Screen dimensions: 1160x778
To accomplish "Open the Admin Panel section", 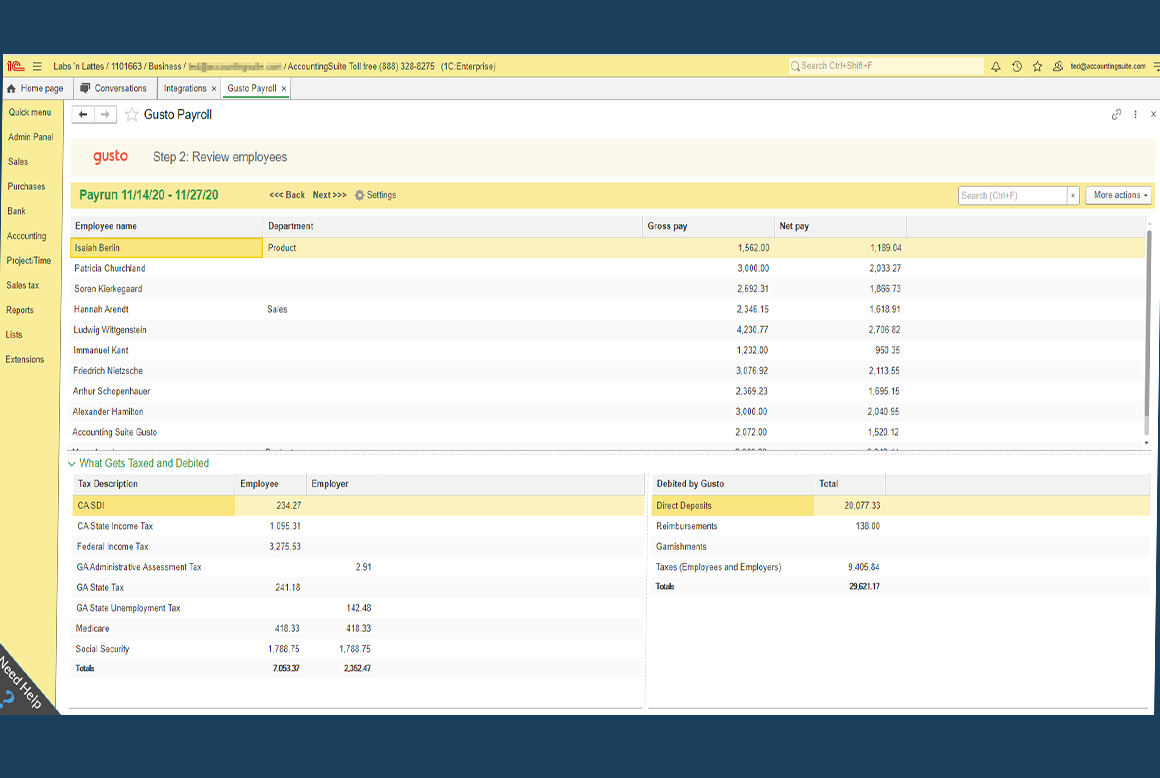I will click(x=30, y=137).
